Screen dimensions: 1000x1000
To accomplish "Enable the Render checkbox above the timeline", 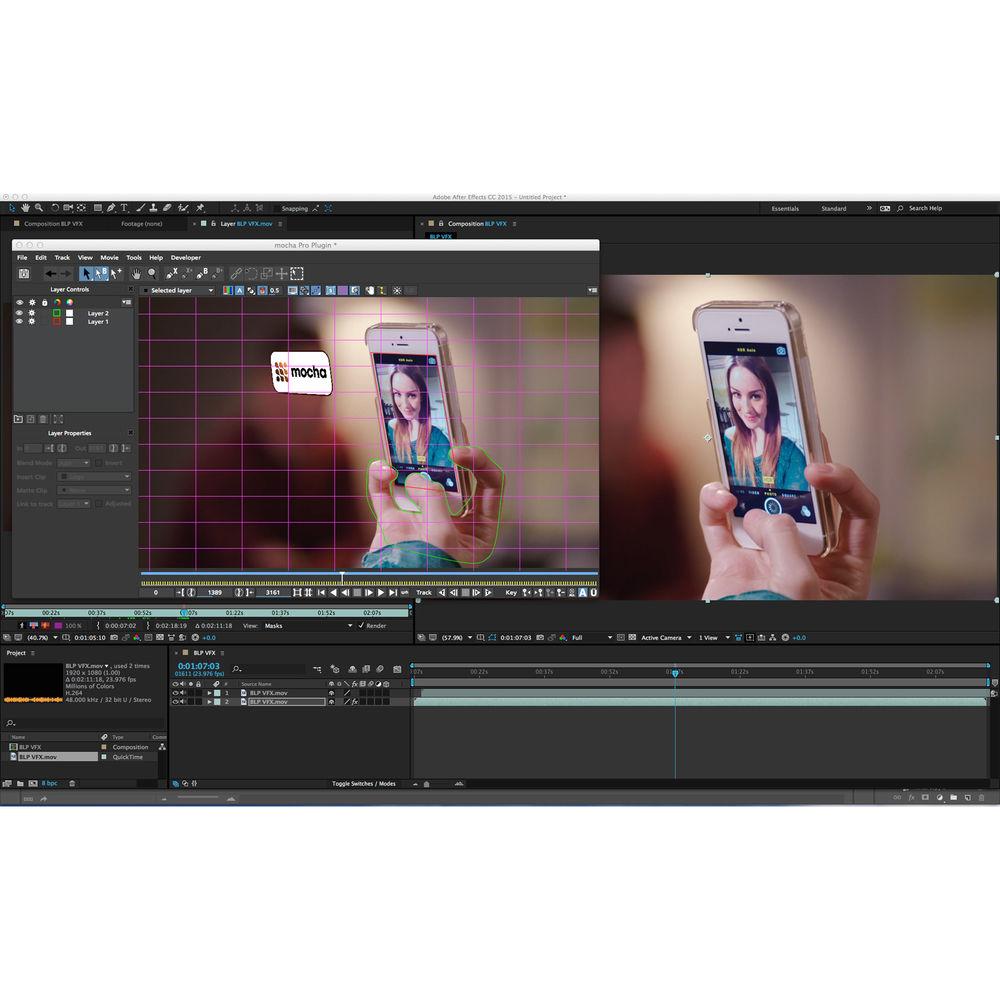I will 361,626.
